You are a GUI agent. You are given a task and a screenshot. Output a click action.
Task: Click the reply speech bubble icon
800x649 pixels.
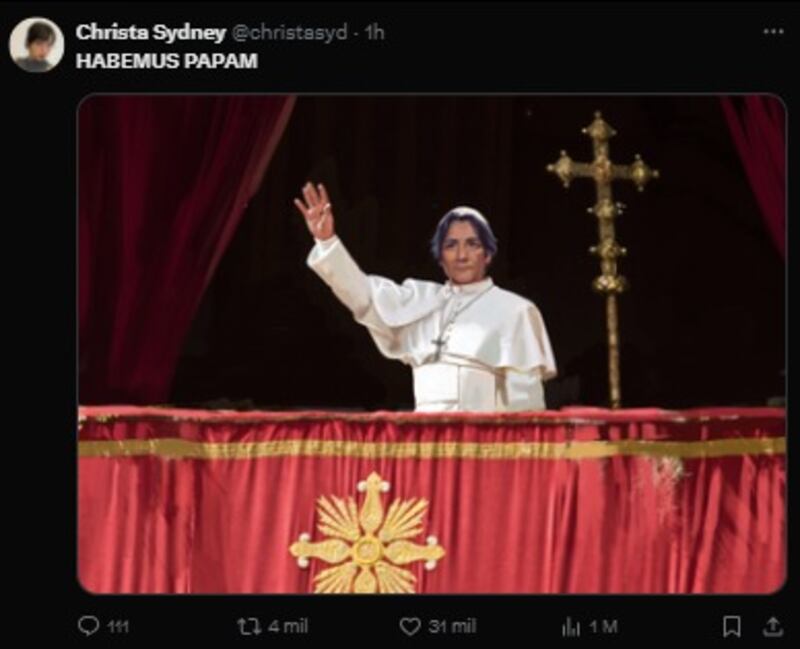pyautogui.click(x=89, y=626)
